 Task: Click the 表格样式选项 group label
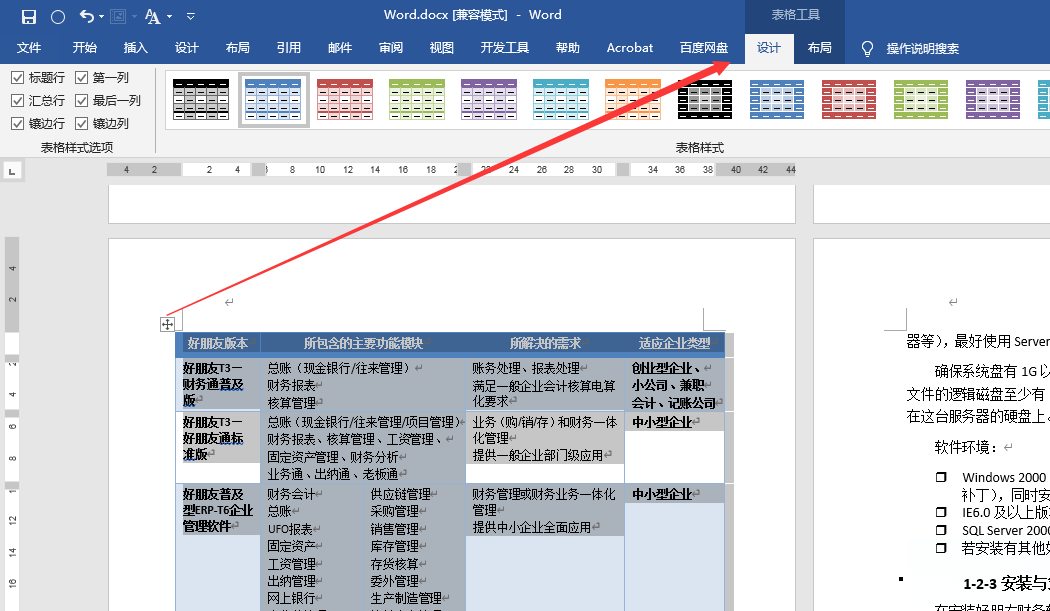(x=77, y=147)
